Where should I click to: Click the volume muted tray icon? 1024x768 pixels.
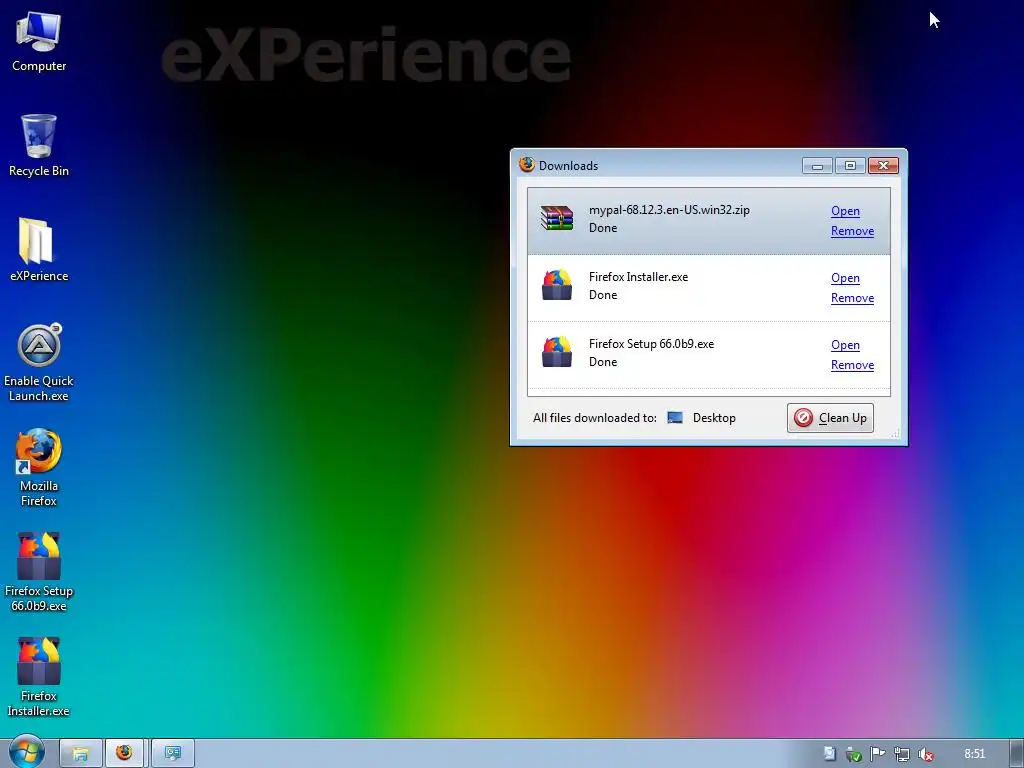coord(926,754)
